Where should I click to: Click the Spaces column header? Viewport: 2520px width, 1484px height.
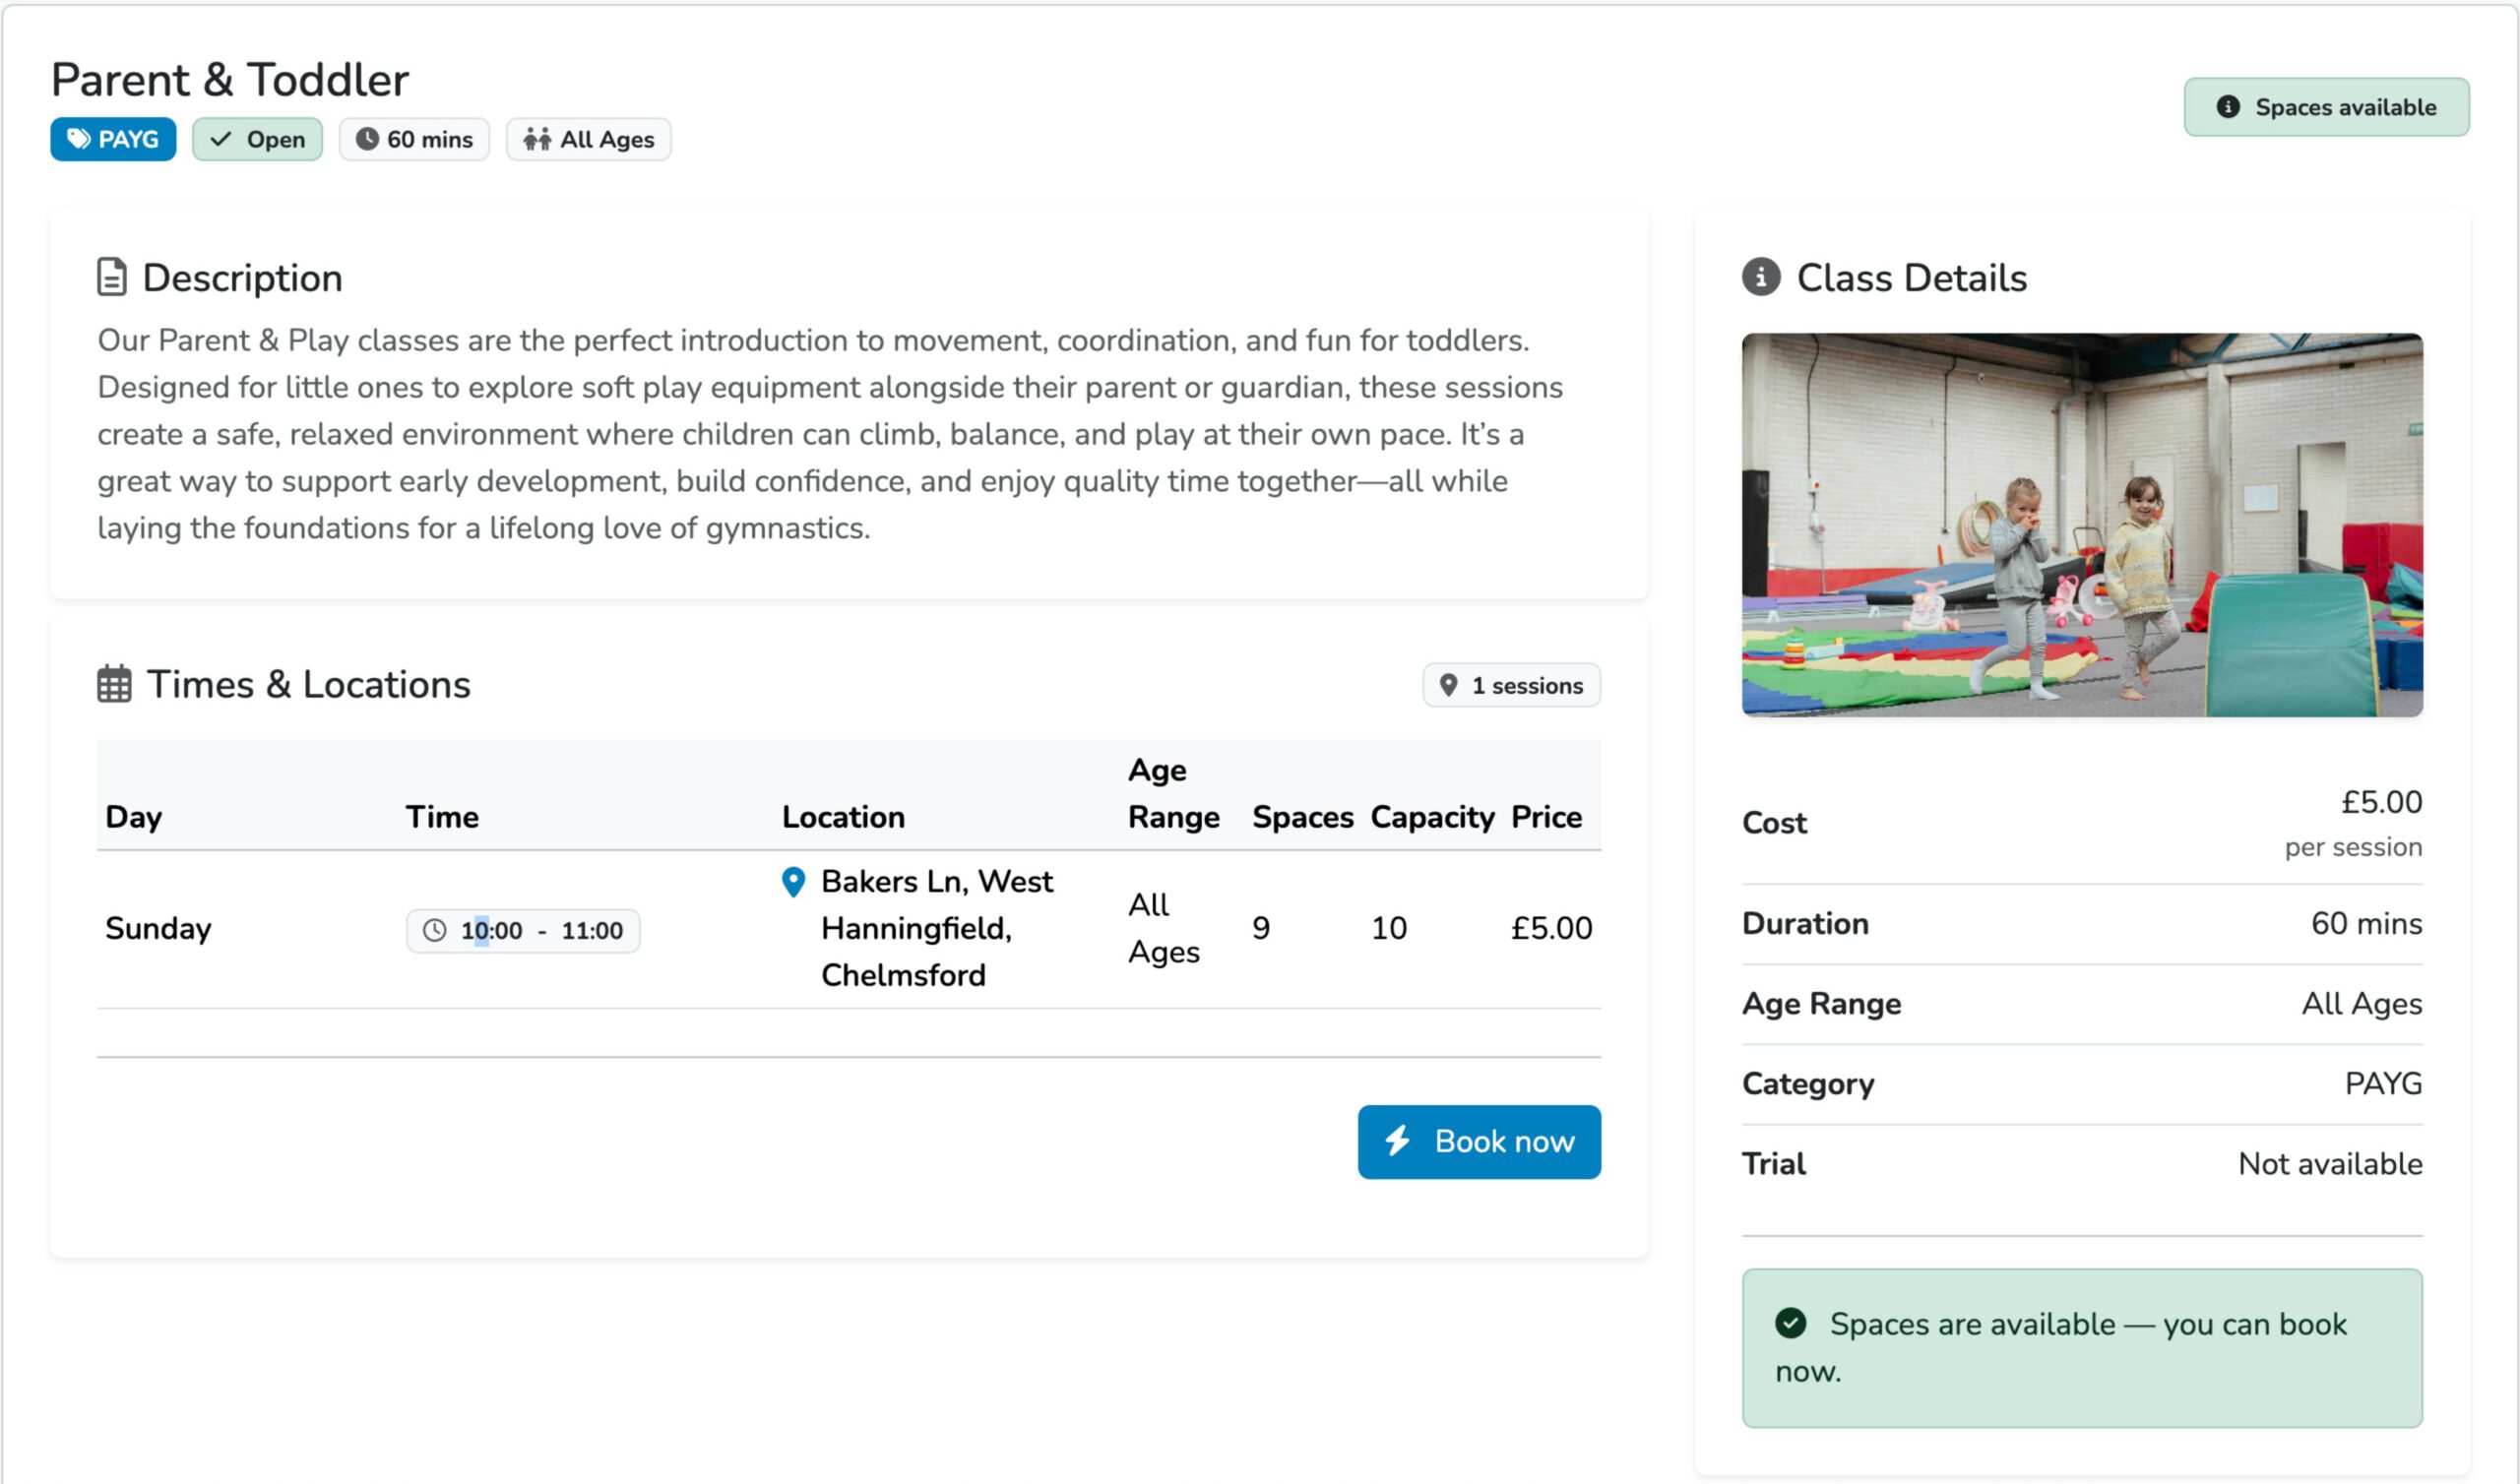pyautogui.click(x=1302, y=817)
